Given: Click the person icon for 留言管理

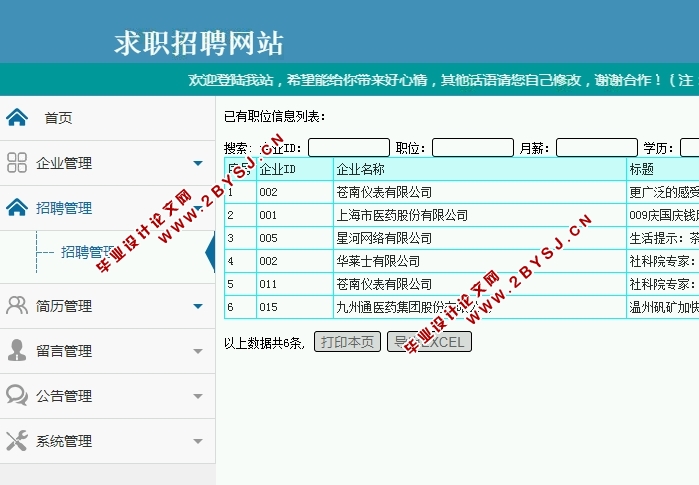Looking at the screenshot, I should pos(17,350).
